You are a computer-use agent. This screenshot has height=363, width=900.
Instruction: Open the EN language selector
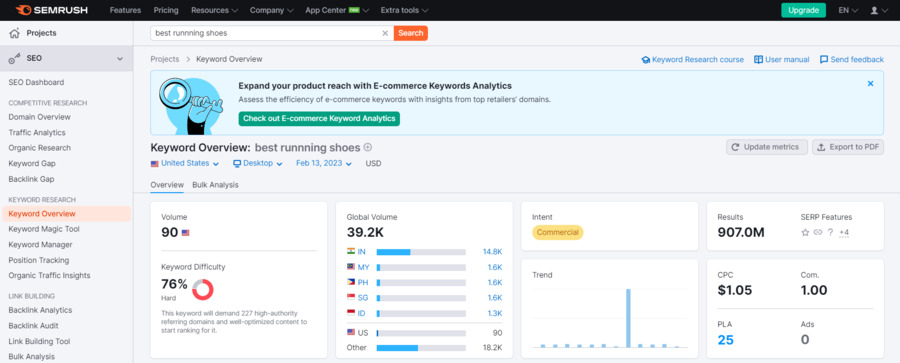848,10
